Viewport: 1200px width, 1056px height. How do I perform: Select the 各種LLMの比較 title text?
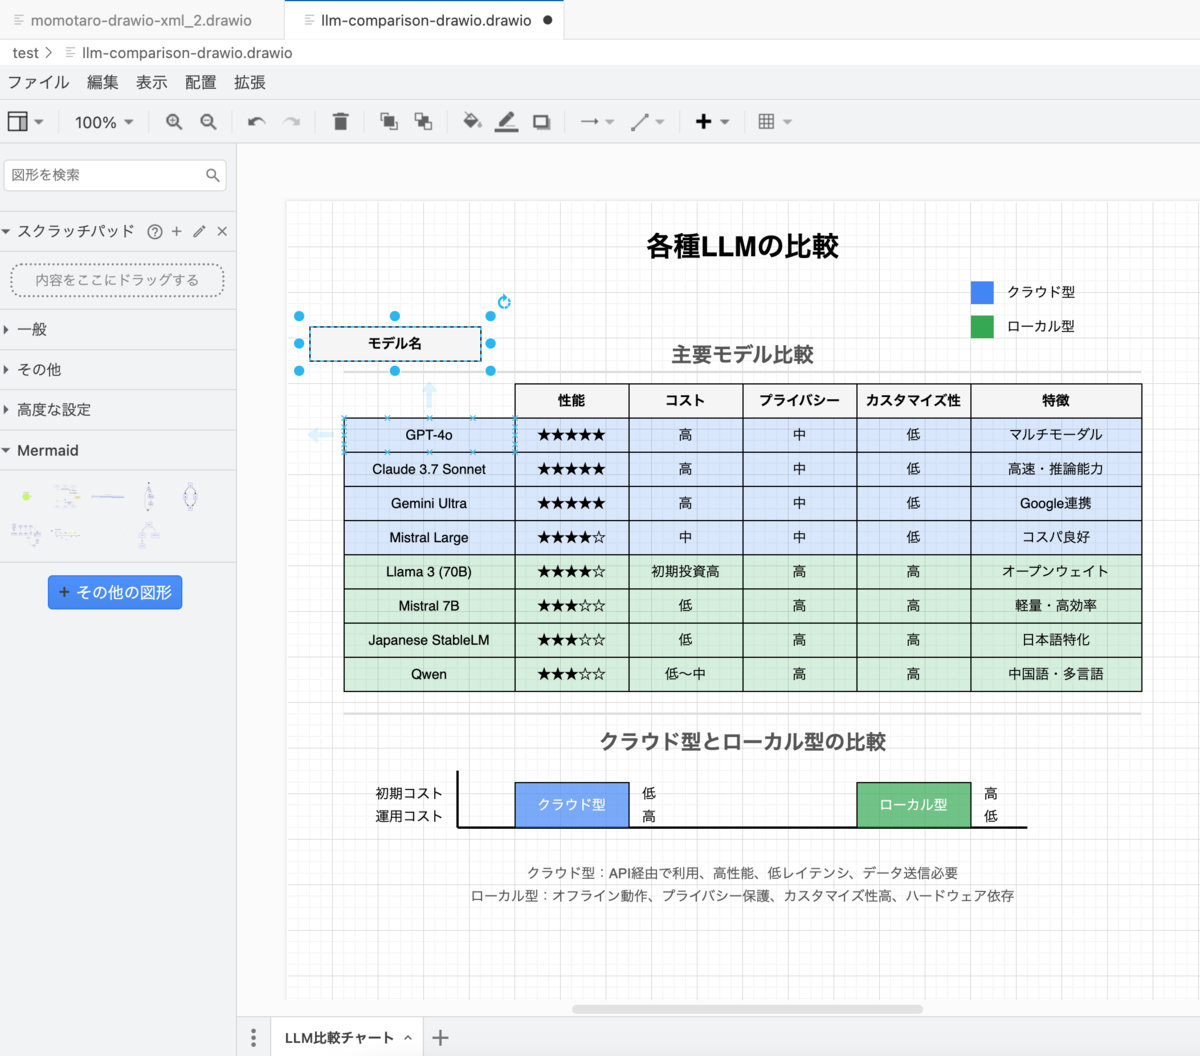click(x=742, y=246)
